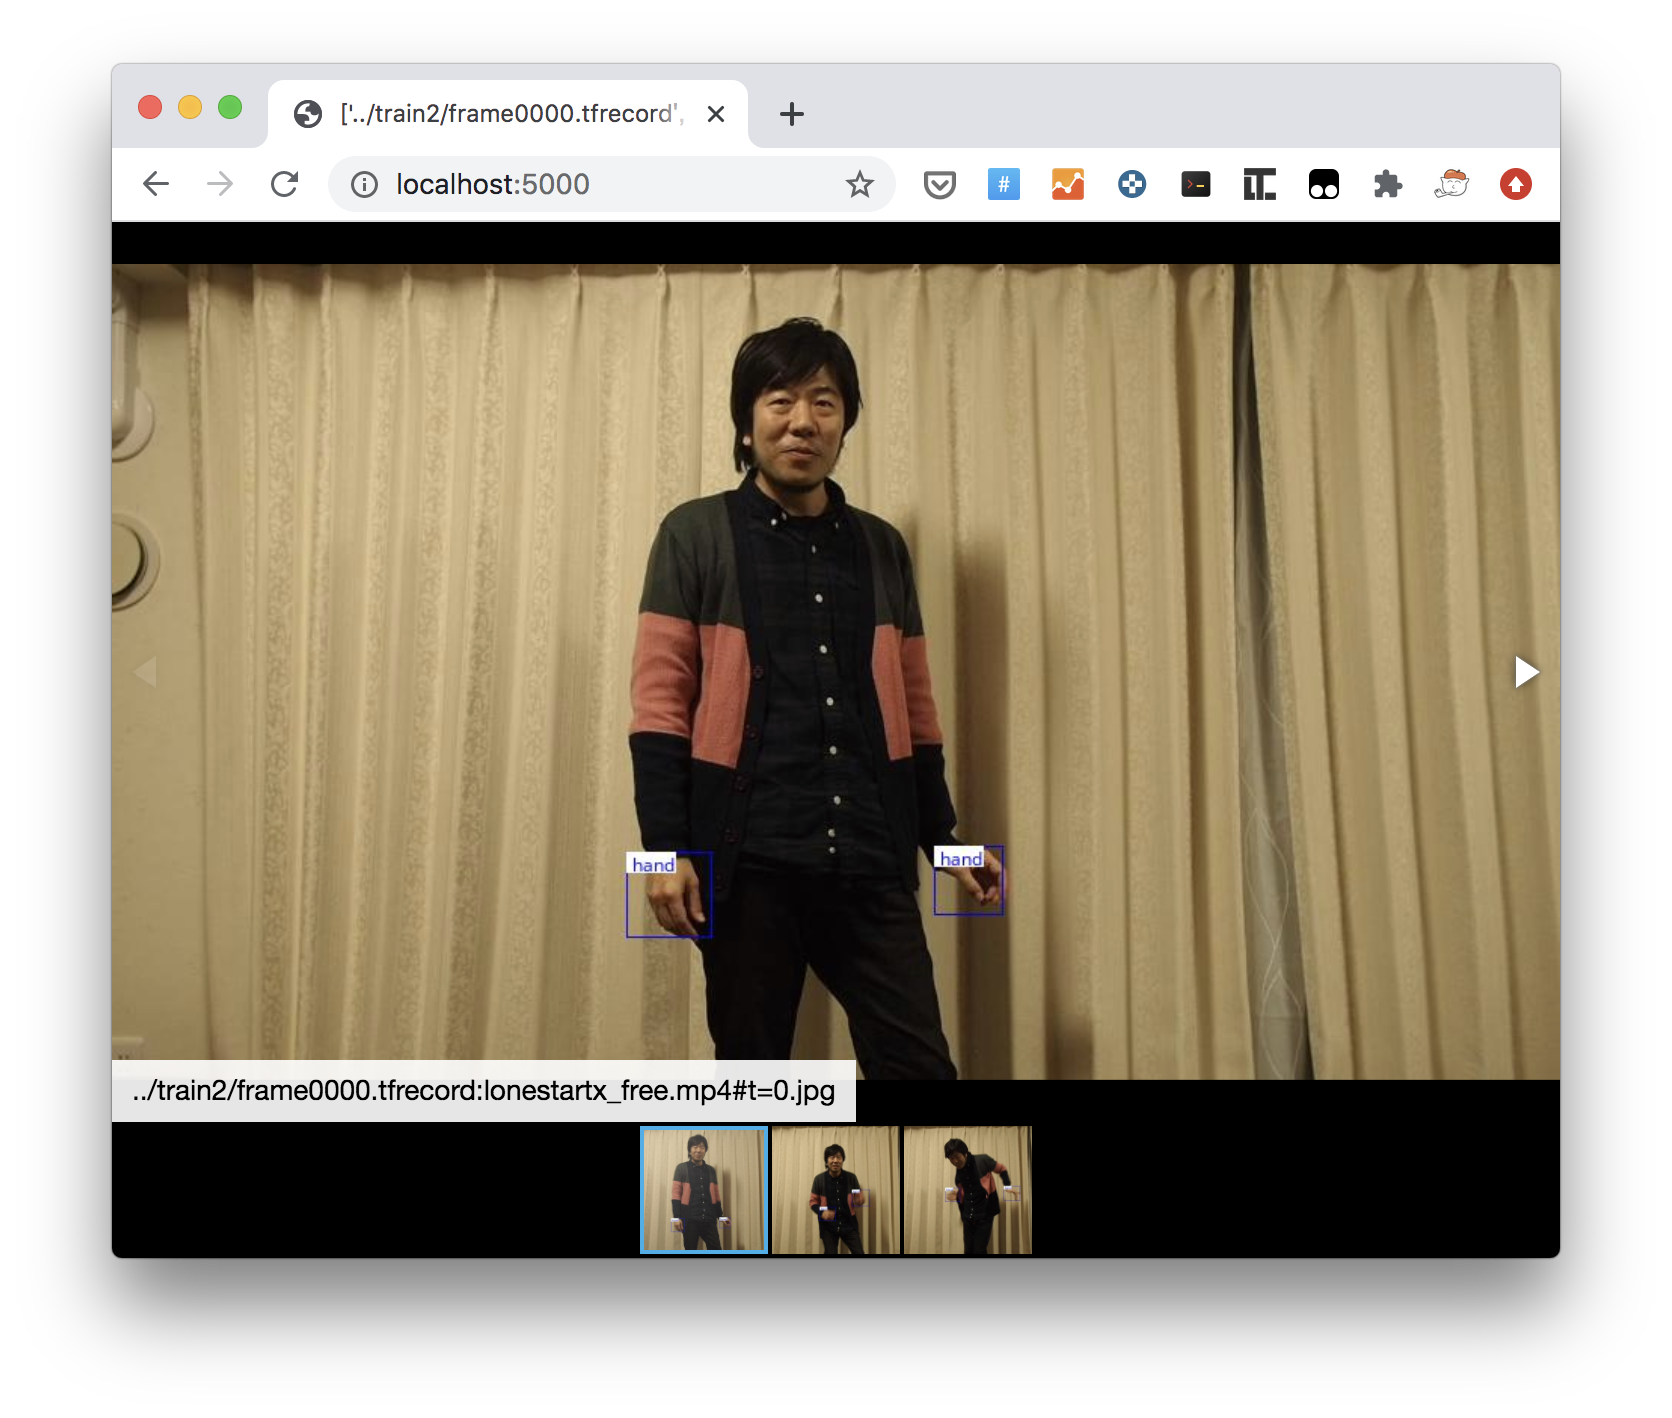Open the browser extensions puzzle-piece menu
This screenshot has height=1418, width=1672.
[1388, 184]
